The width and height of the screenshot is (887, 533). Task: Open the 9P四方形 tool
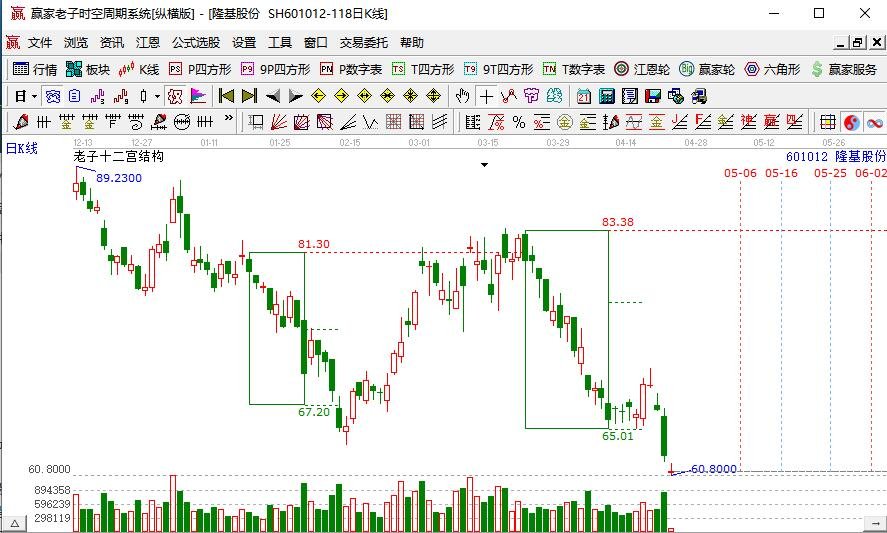pos(275,69)
